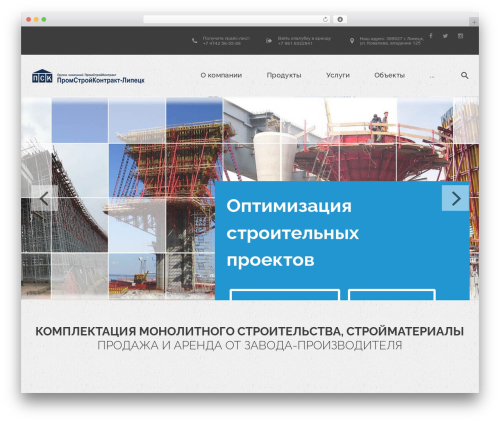Click the address map pin icon

pos(352,41)
